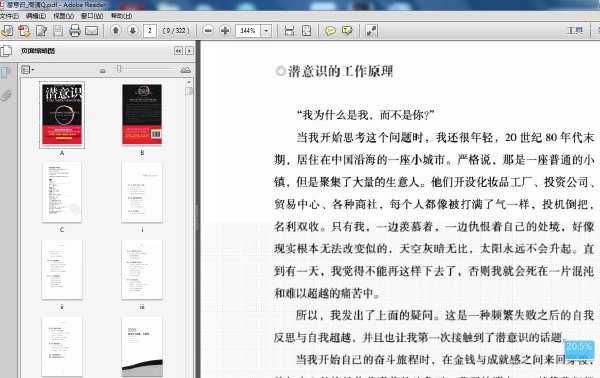Select the highlight text tool
600x378 pixels.
[x=347, y=31]
